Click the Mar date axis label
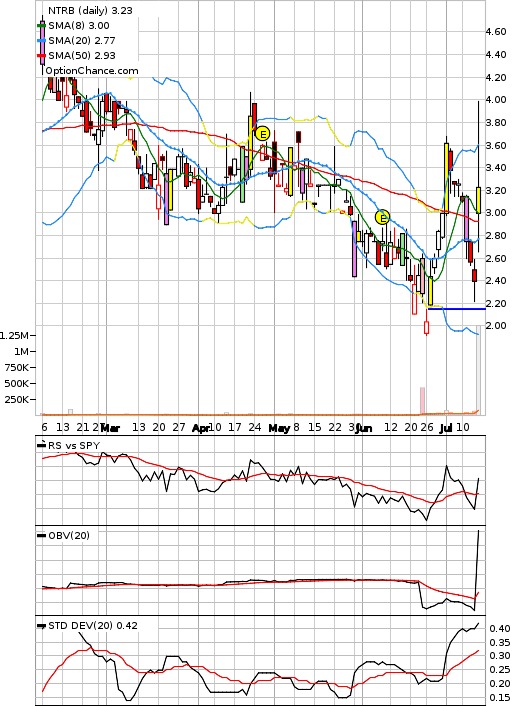526x706 pixels. click(110, 428)
